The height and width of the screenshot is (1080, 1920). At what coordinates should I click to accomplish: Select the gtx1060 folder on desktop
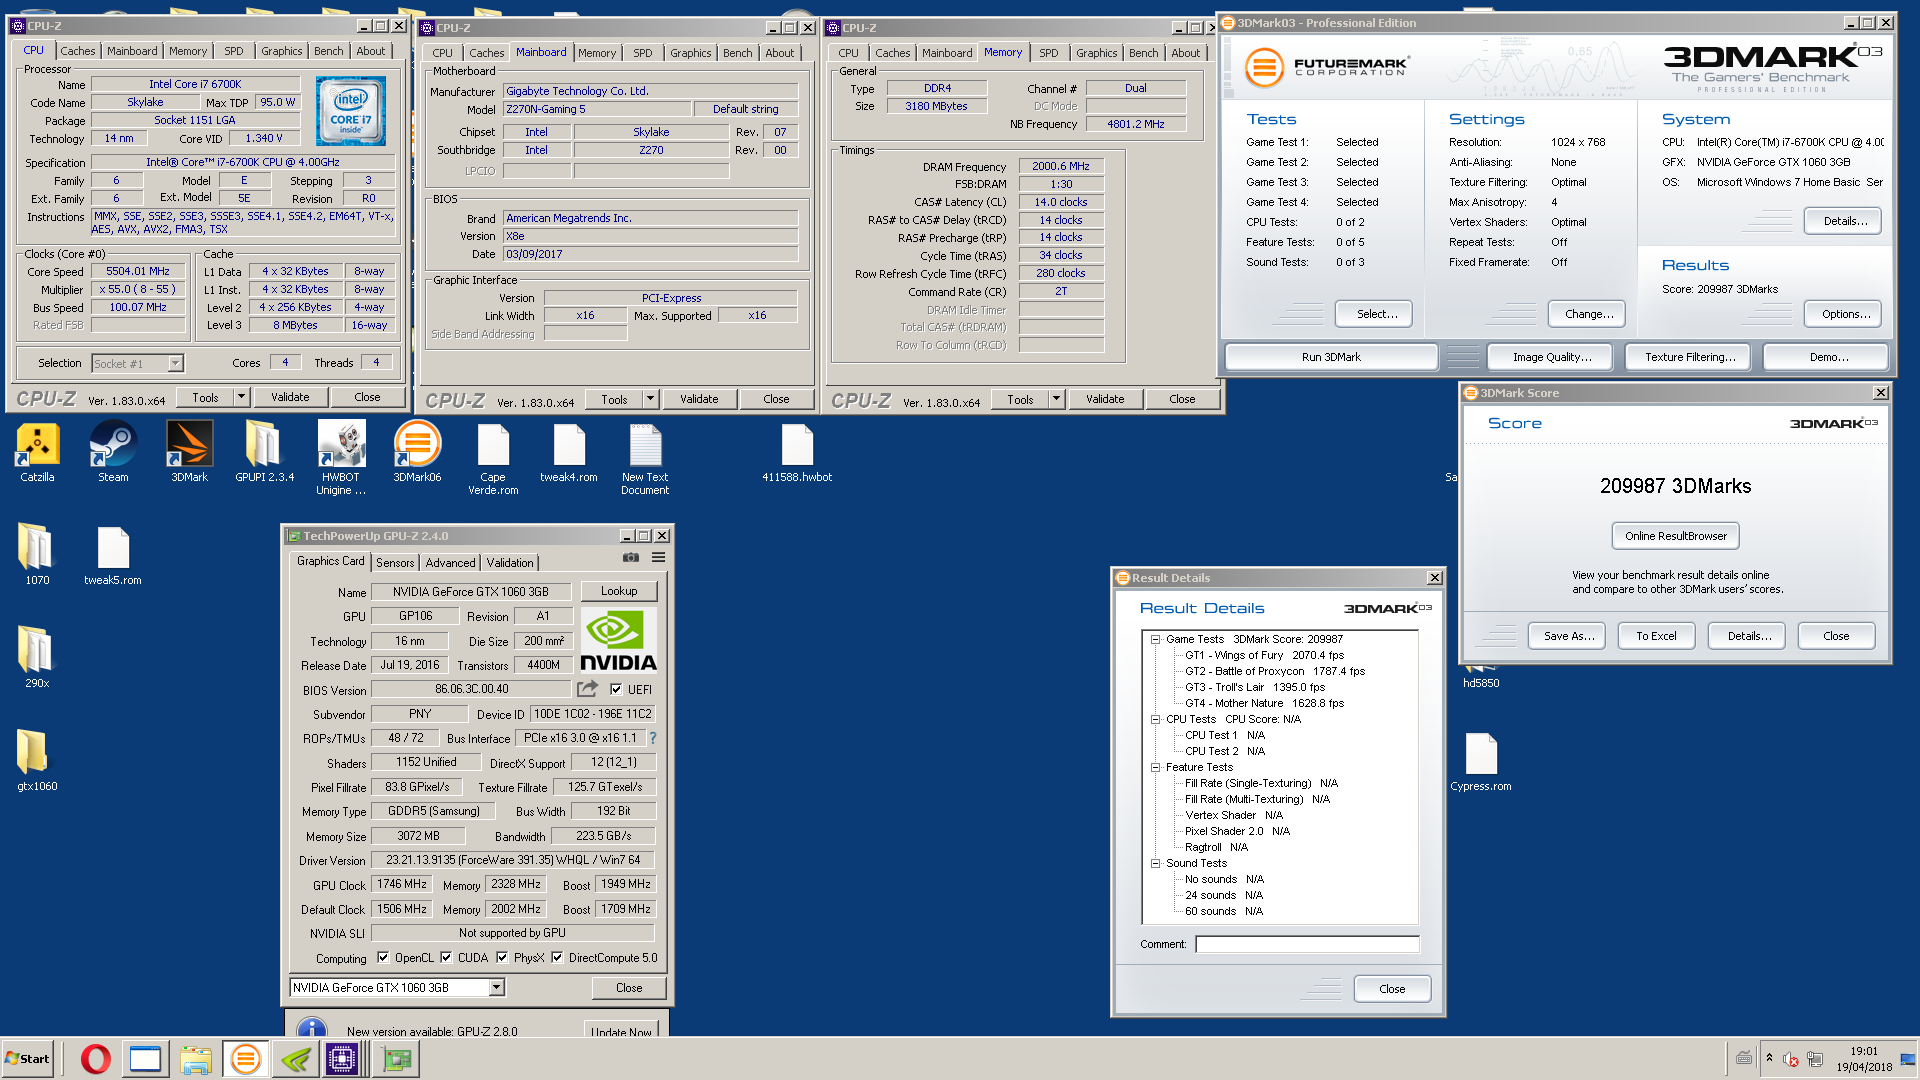(x=37, y=761)
